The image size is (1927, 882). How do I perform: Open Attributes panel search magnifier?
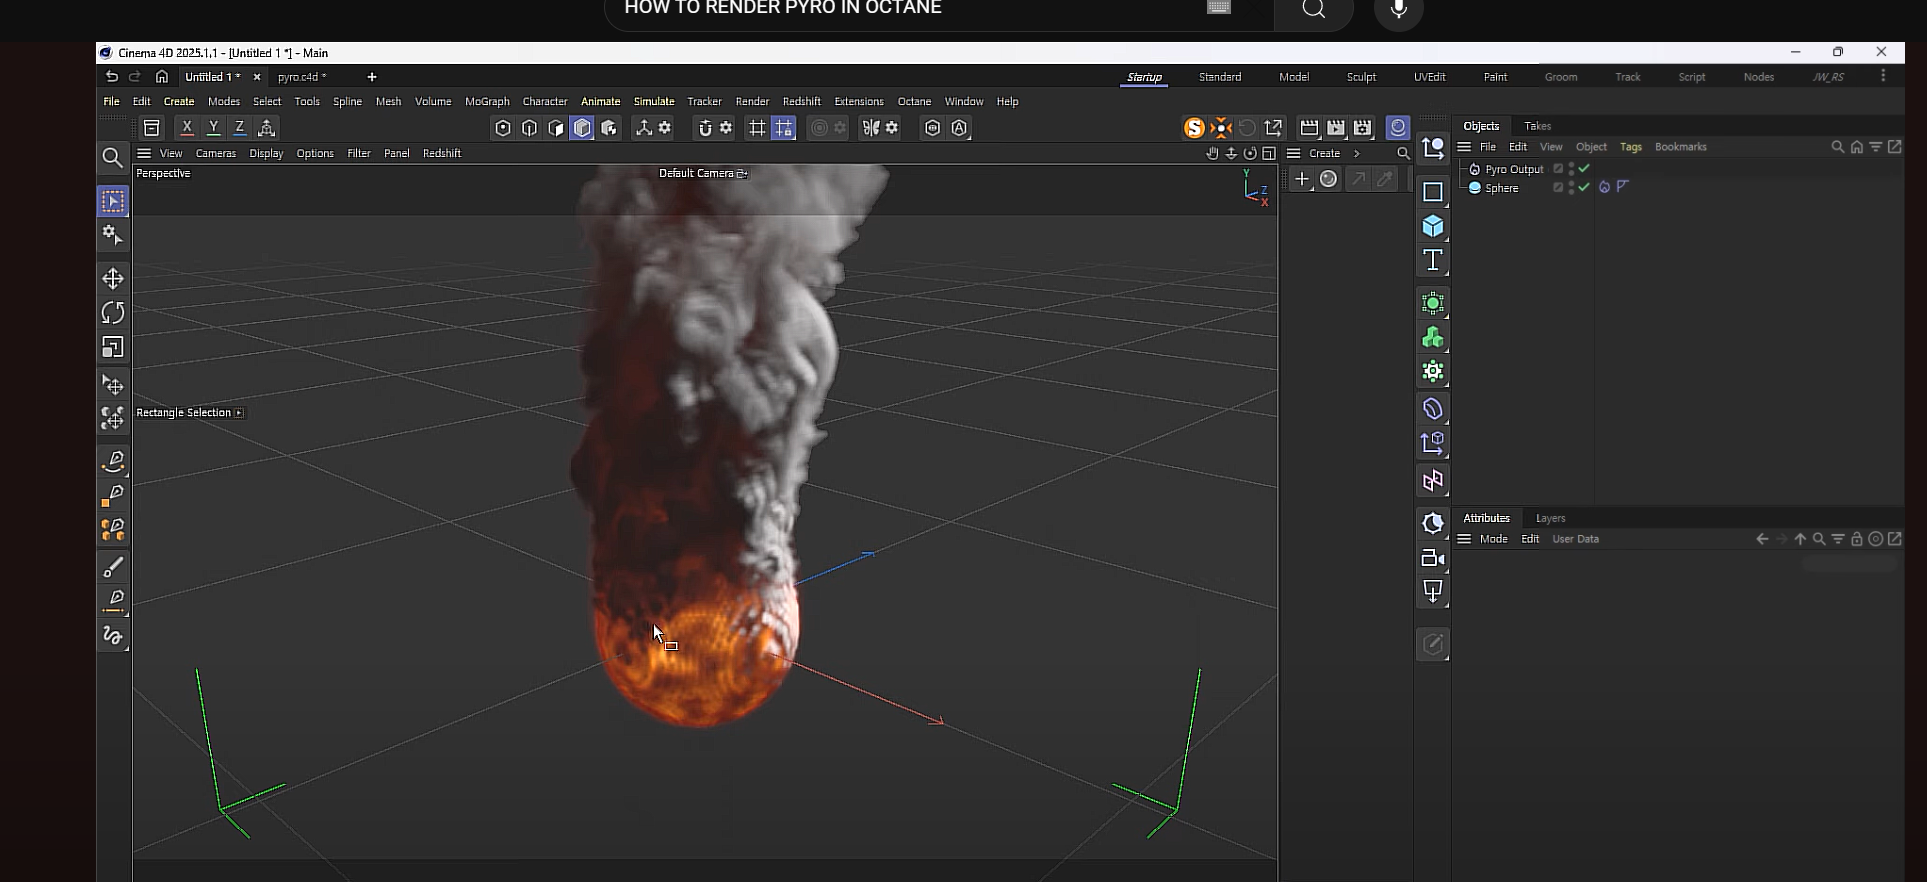(1819, 539)
